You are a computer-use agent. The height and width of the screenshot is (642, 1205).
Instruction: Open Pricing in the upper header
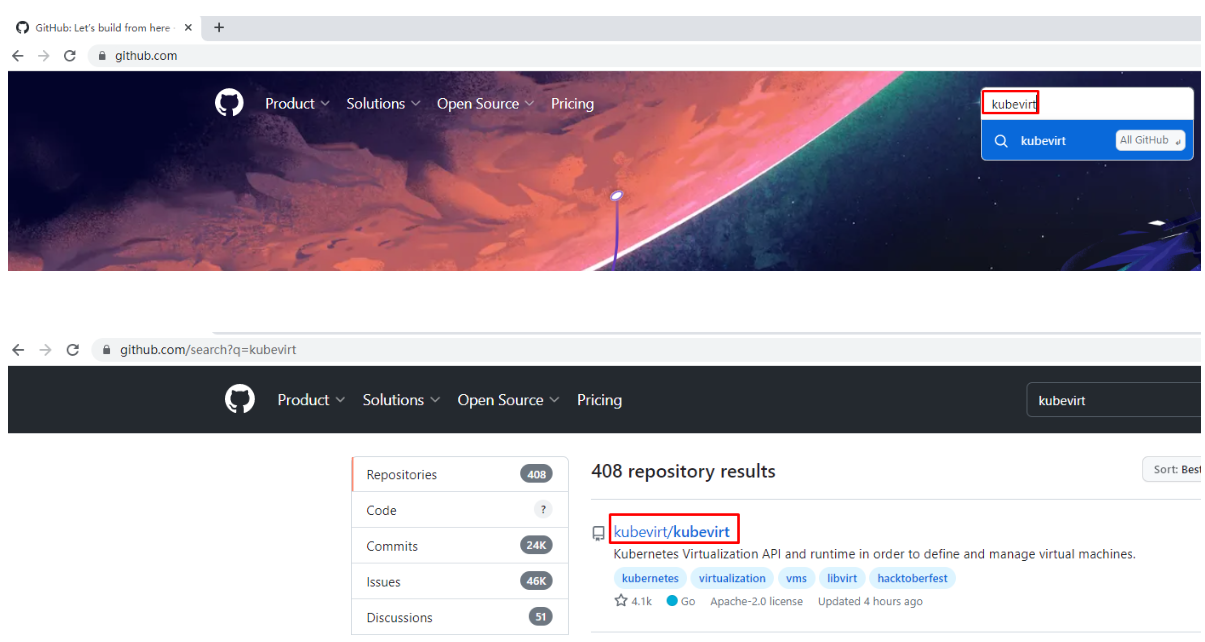(x=572, y=104)
